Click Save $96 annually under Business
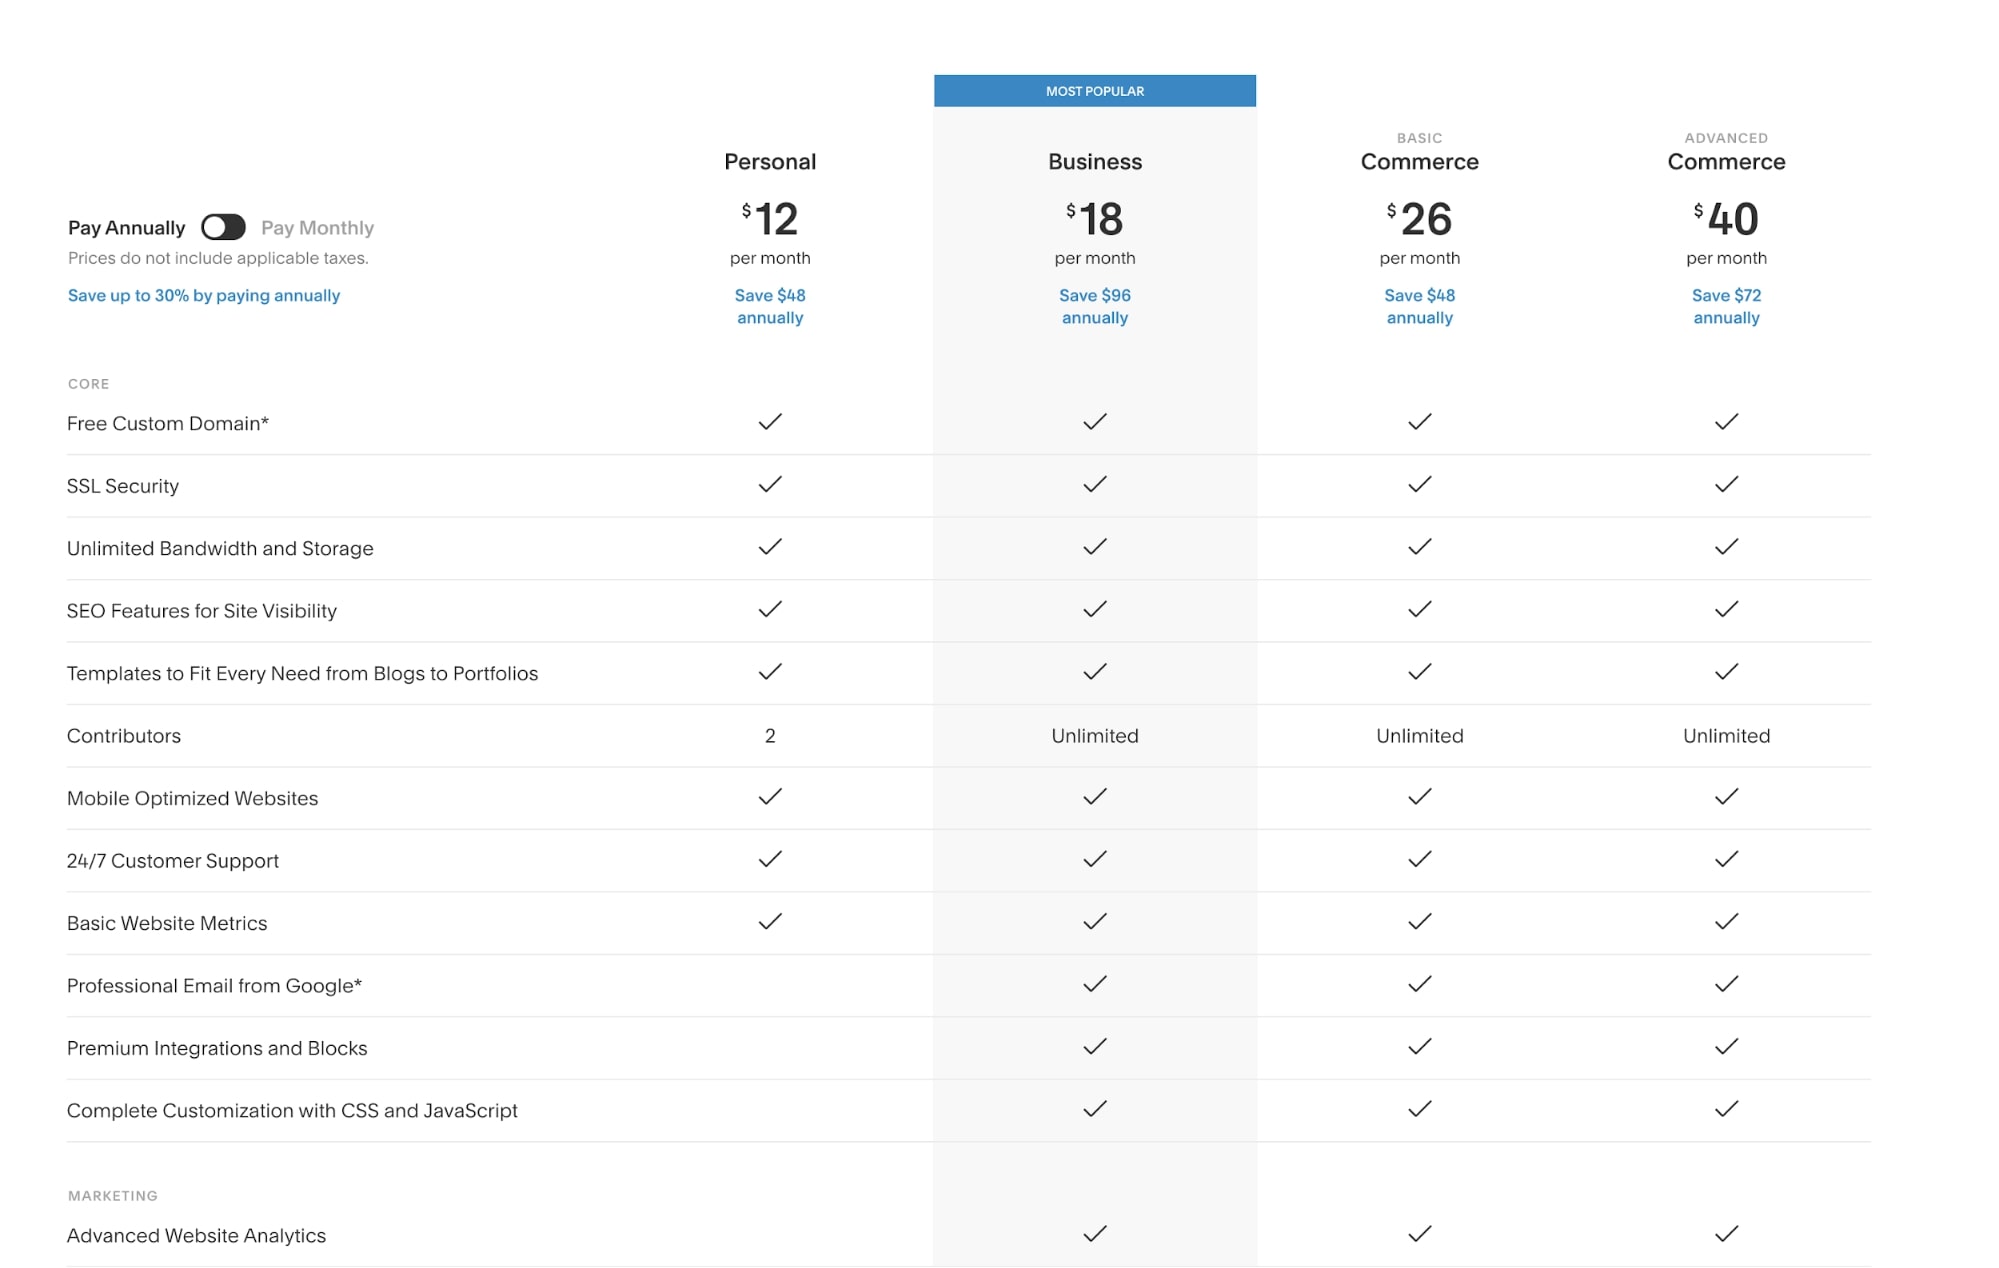This screenshot has height=1268, width=1999. [1095, 306]
